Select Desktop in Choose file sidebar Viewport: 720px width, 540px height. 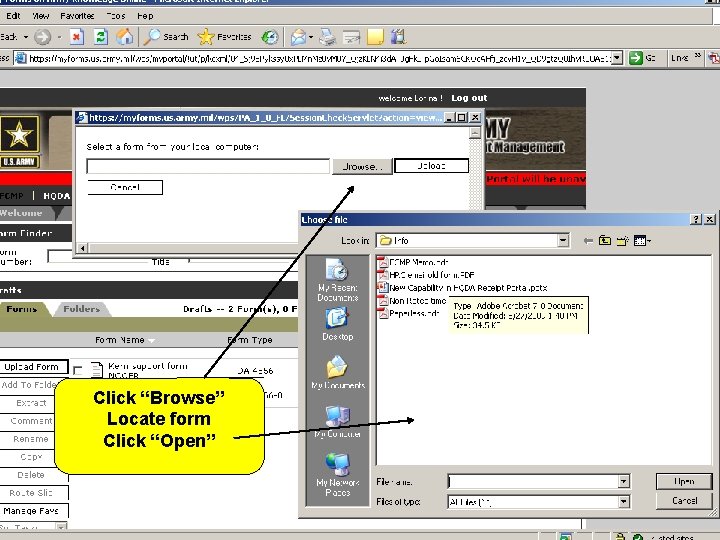click(x=338, y=324)
